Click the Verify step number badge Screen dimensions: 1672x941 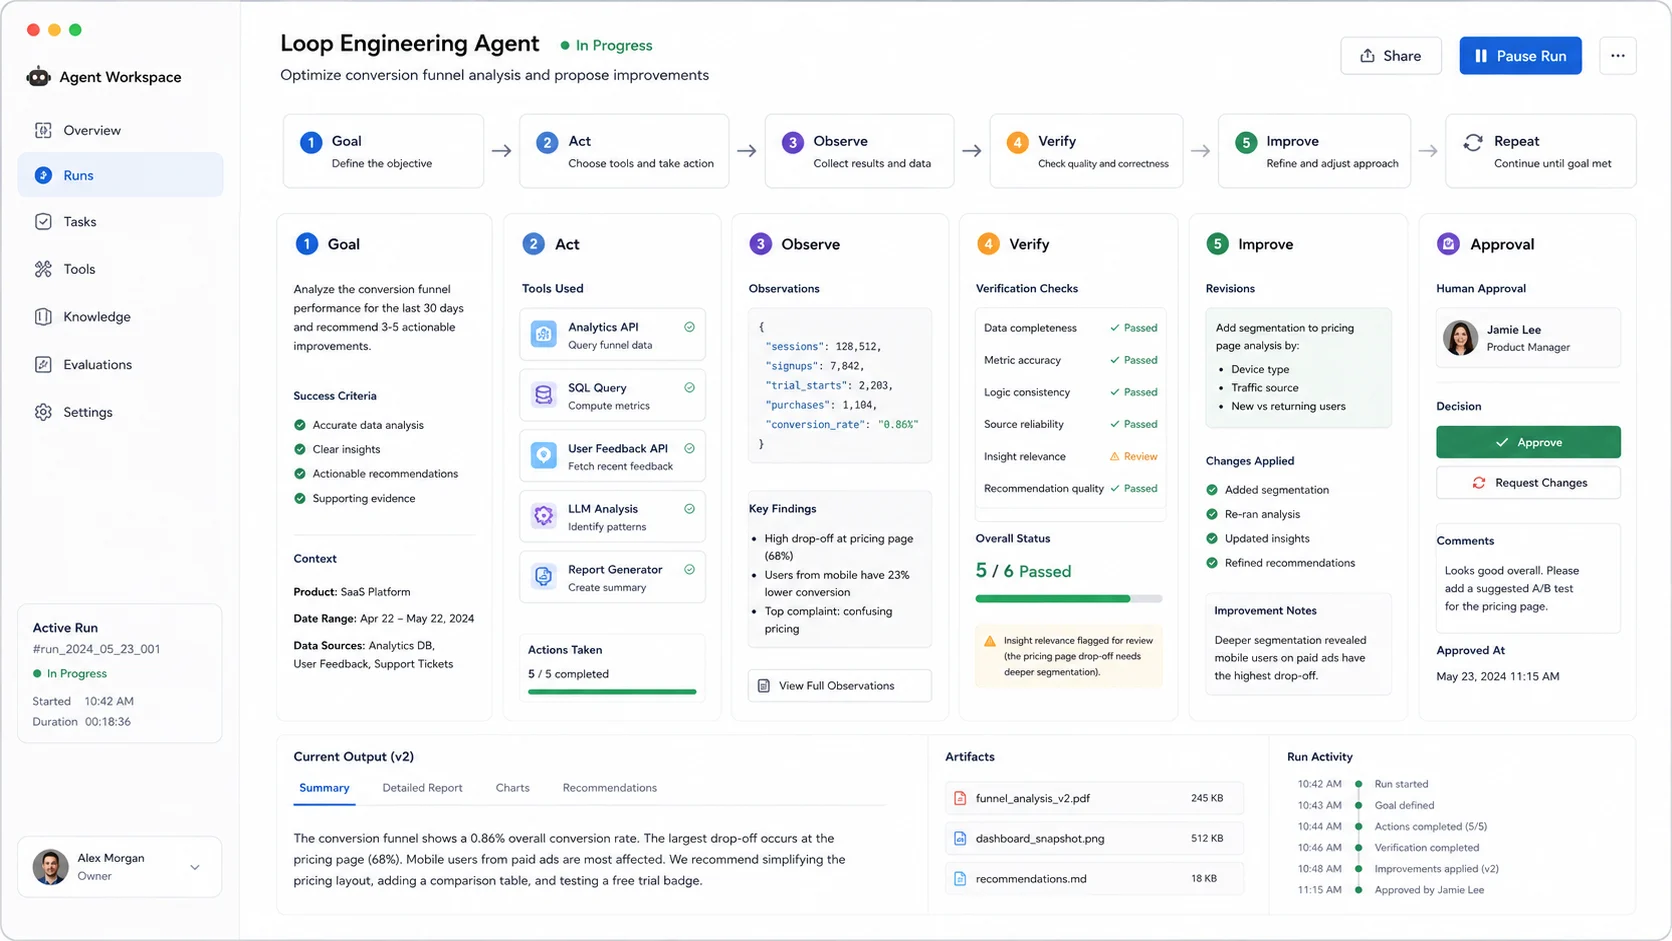1017,142
